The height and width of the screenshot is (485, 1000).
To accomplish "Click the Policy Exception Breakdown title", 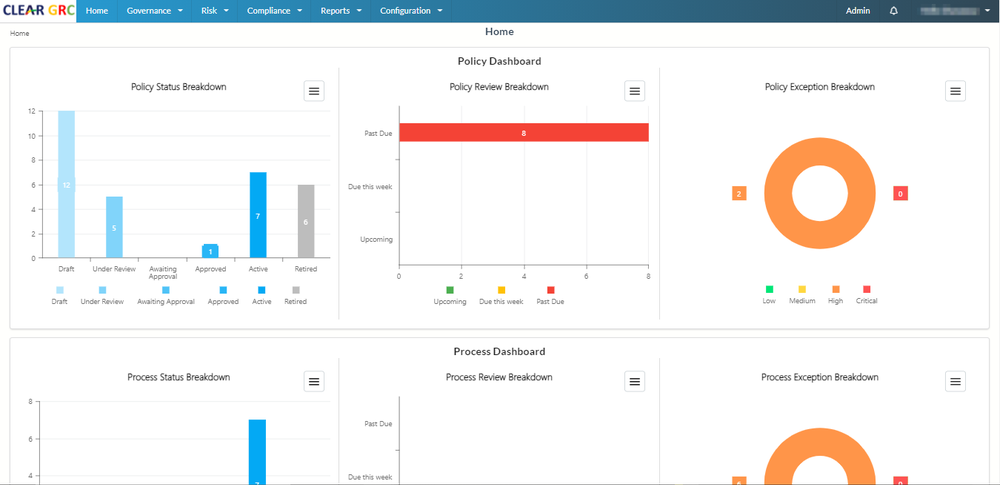I will point(820,87).
